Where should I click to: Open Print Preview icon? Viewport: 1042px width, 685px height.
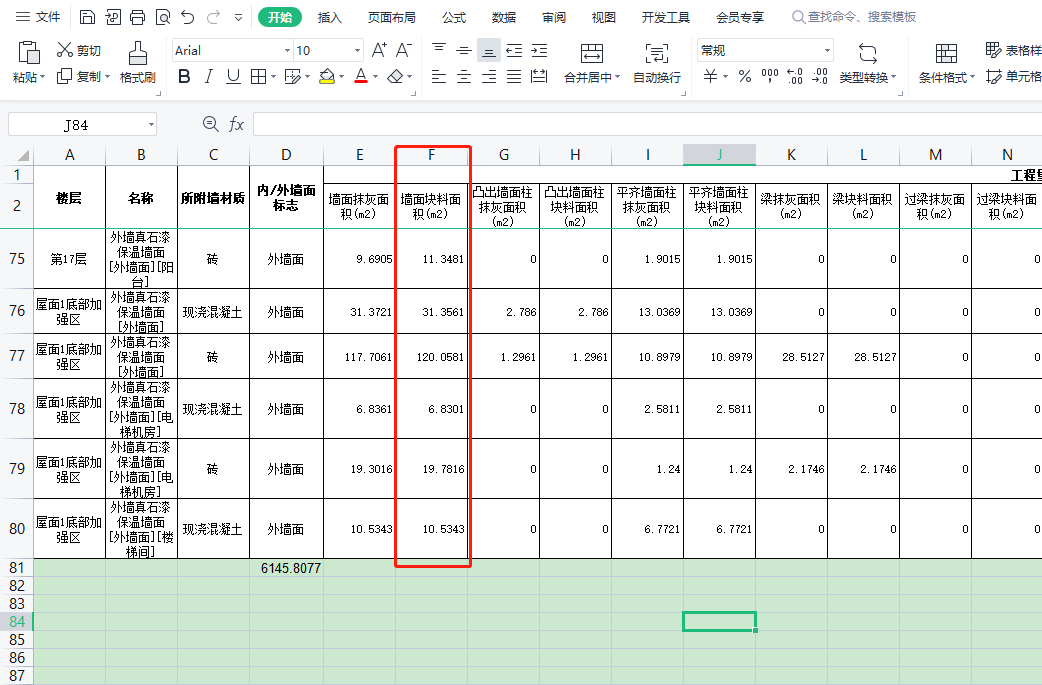point(163,17)
